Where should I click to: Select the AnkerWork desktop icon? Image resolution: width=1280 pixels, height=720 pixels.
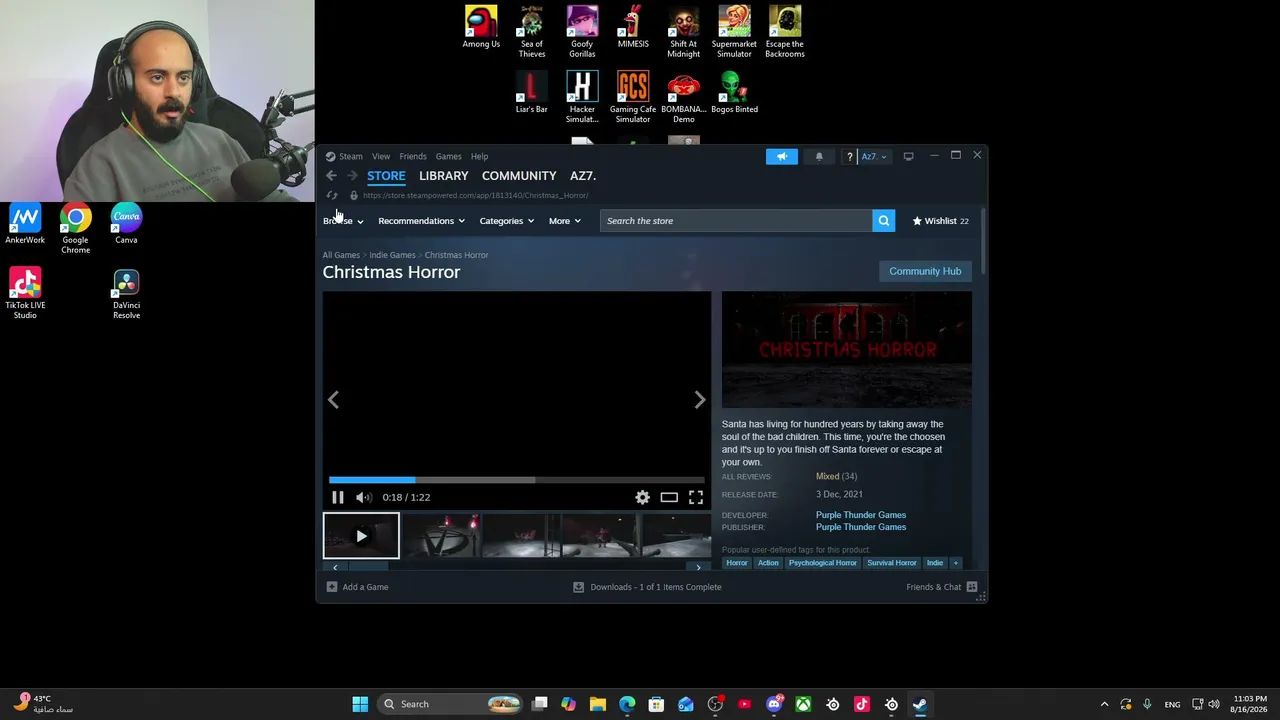click(25, 224)
